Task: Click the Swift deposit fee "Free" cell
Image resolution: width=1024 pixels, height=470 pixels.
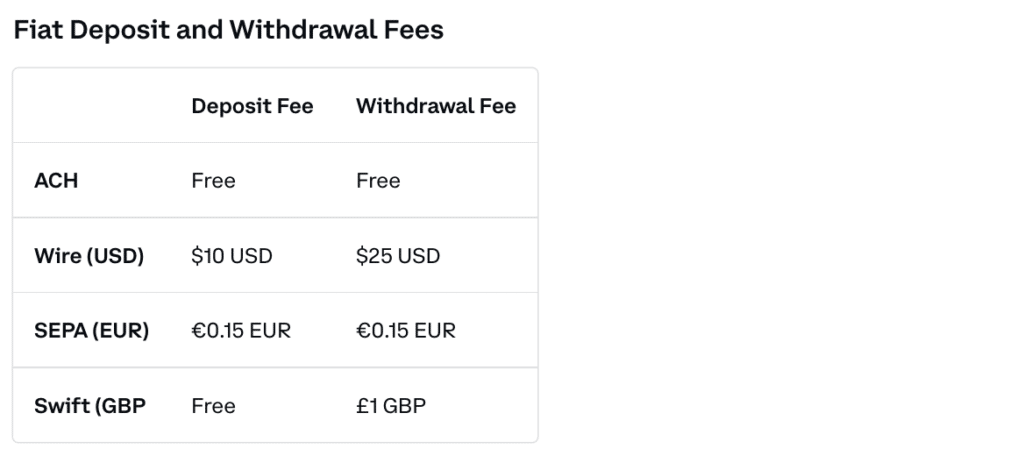Action: pos(213,406)
